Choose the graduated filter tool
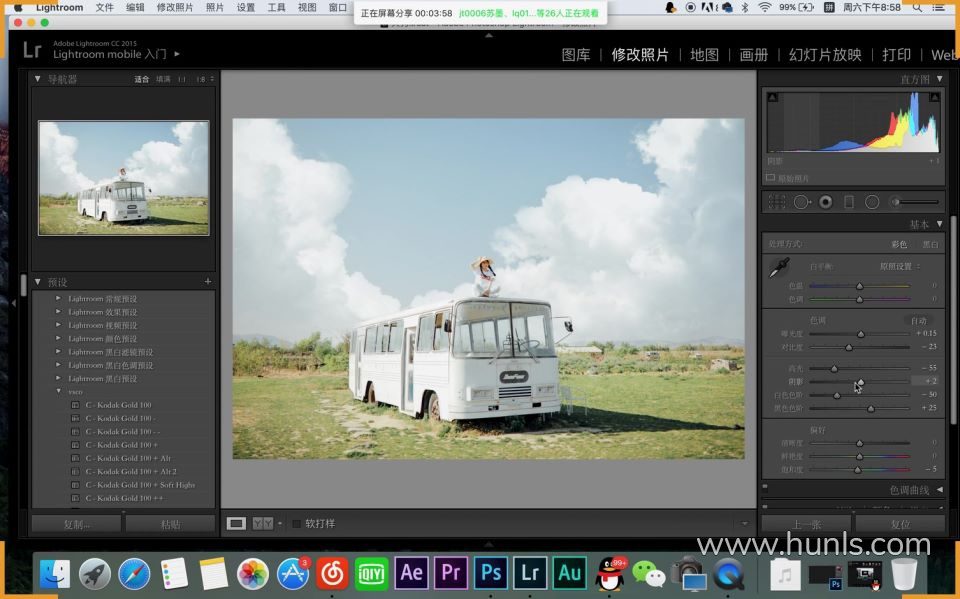960x599 pixels. 849,202
